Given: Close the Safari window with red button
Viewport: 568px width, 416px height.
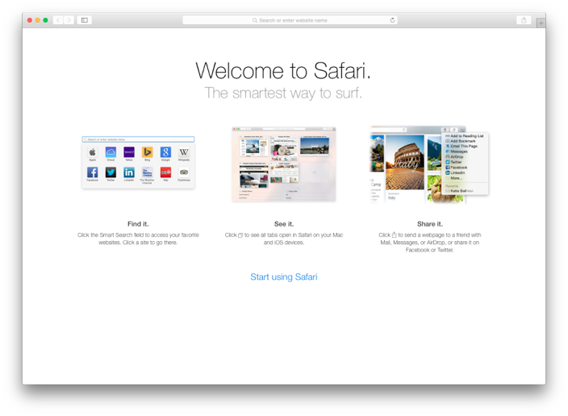Looking at the screenshot, I should pyautogui.click(x=30, y=20).
